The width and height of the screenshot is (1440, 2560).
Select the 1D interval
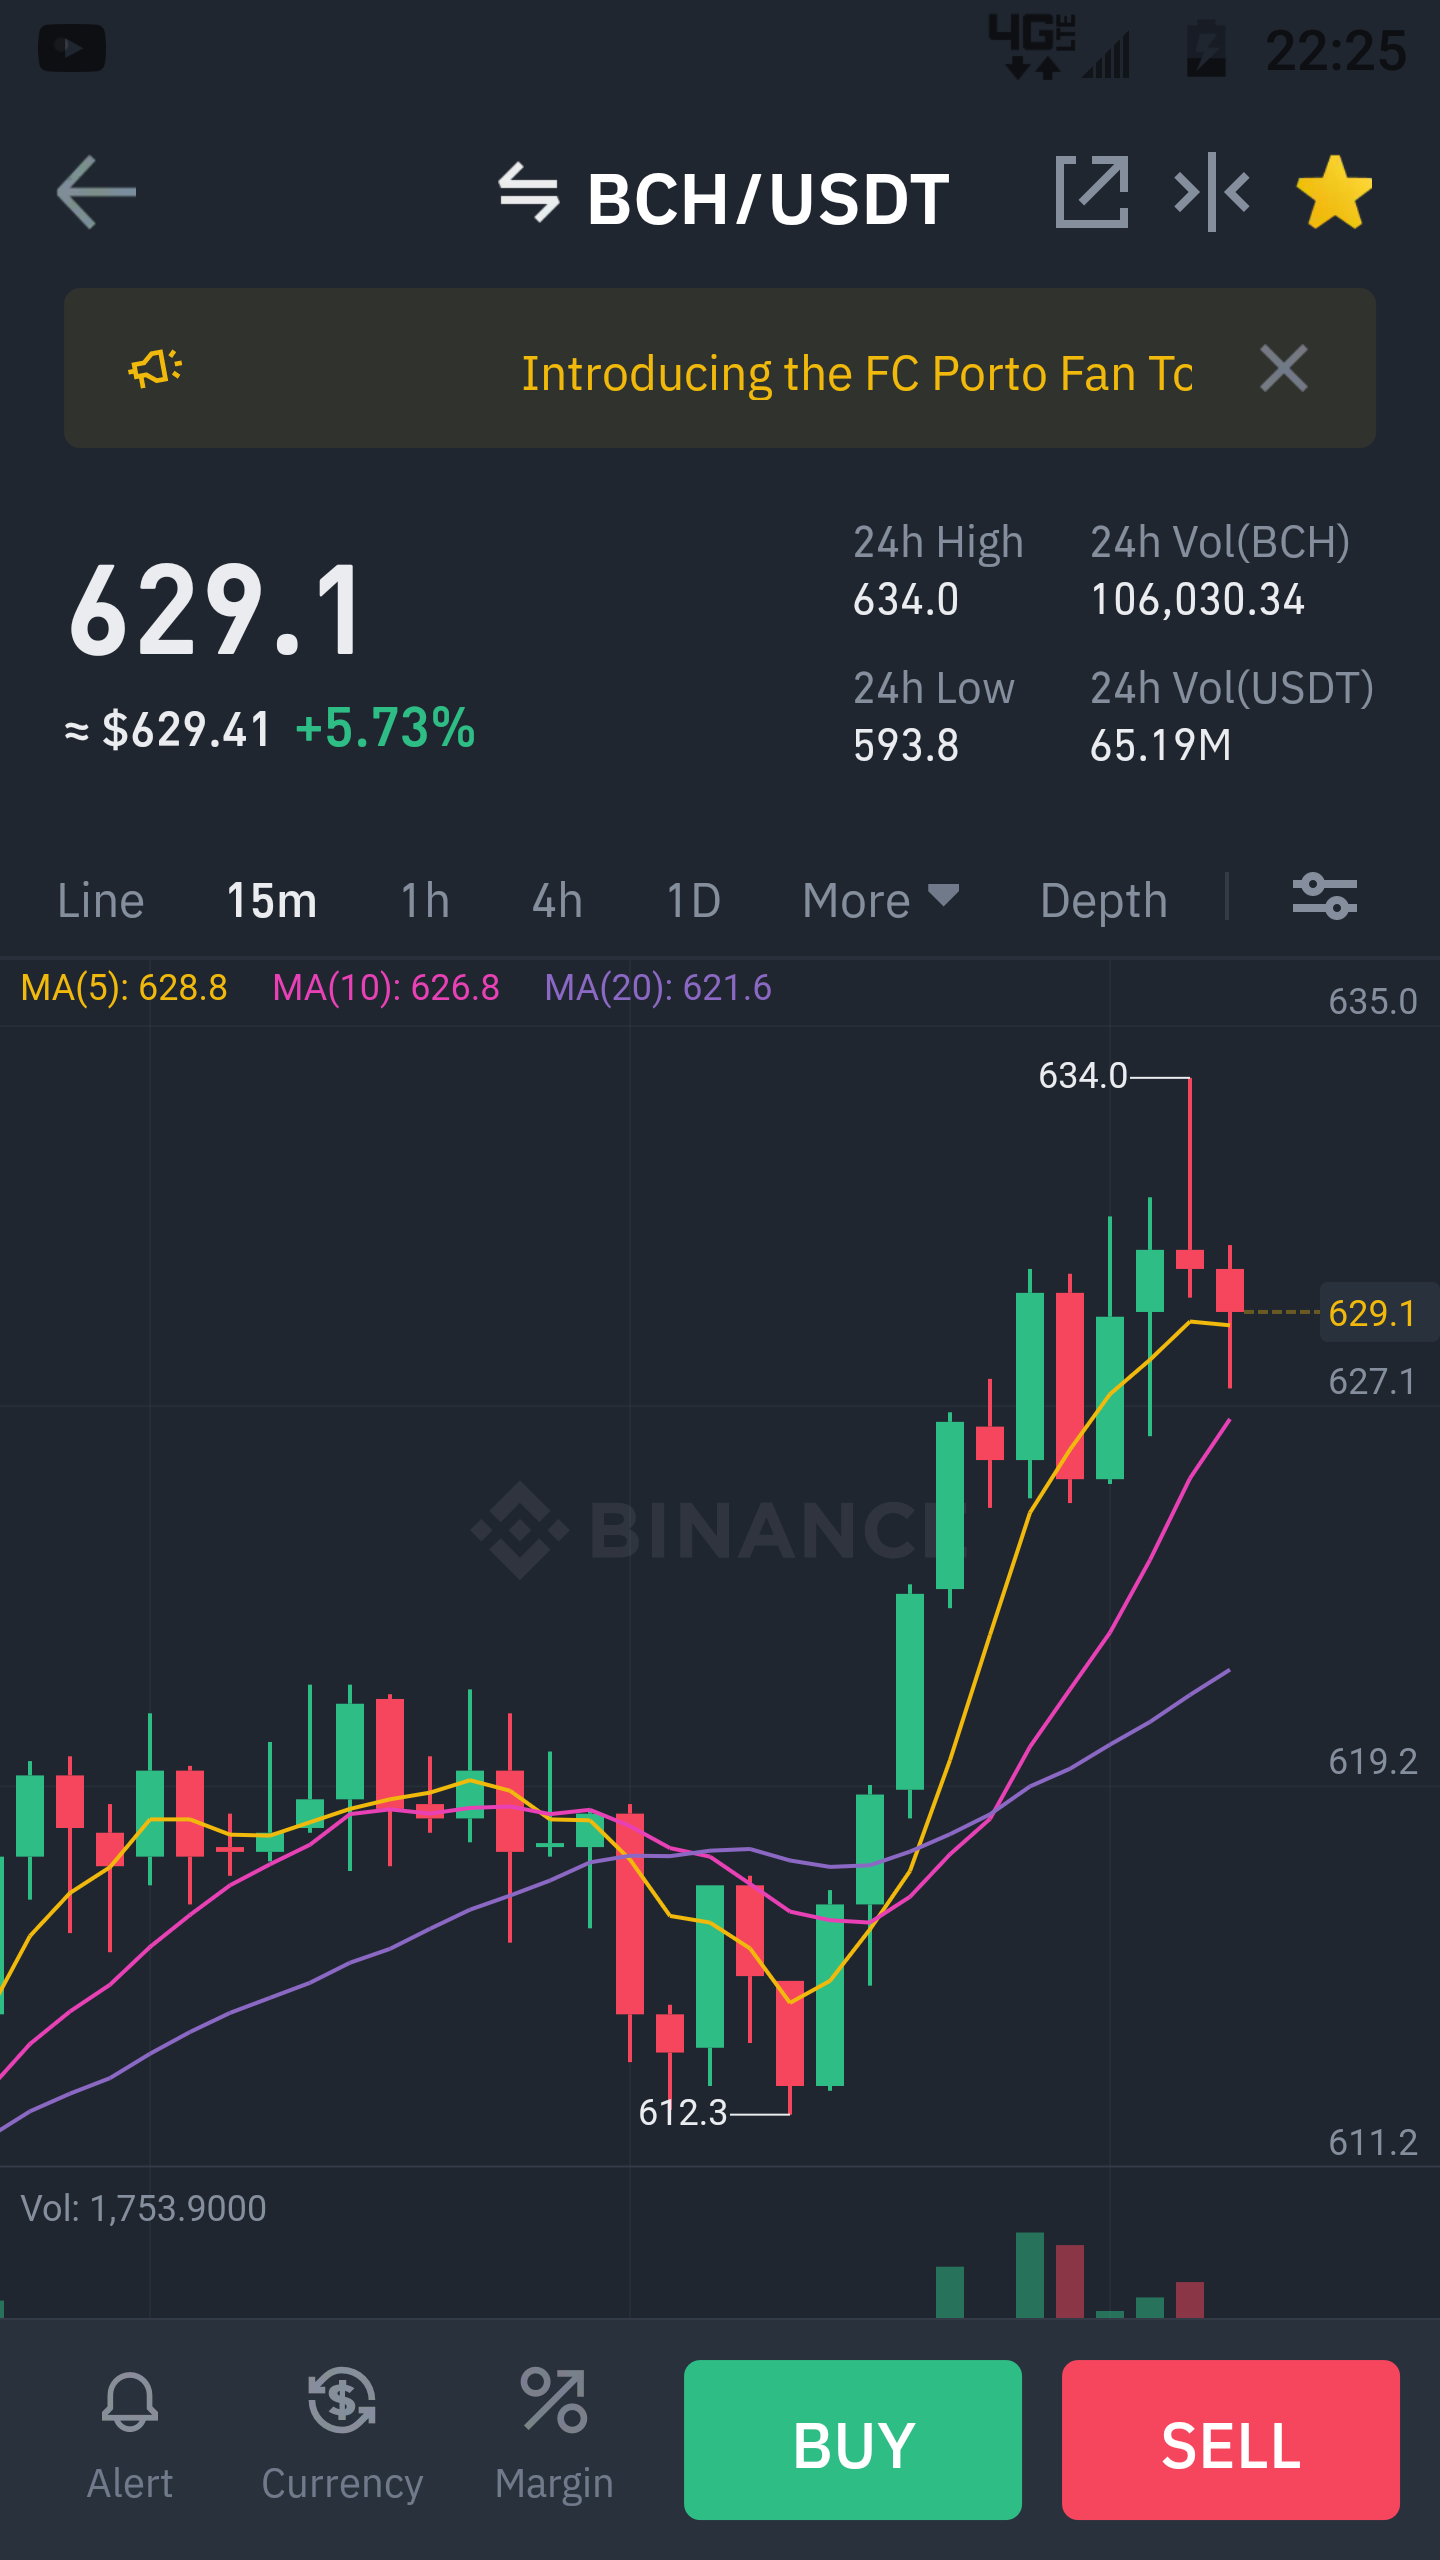coord(693,900)
